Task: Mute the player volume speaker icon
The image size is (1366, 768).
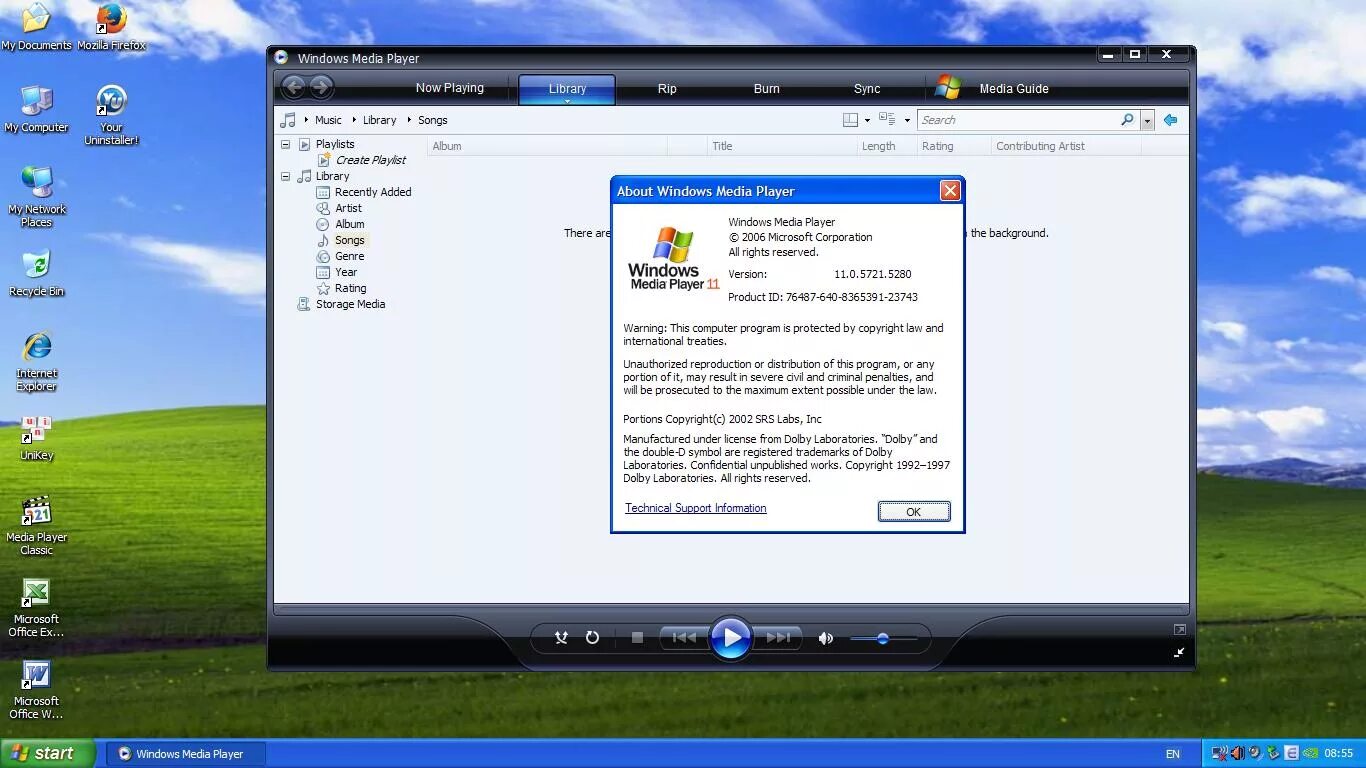Action: coord(825,638)
